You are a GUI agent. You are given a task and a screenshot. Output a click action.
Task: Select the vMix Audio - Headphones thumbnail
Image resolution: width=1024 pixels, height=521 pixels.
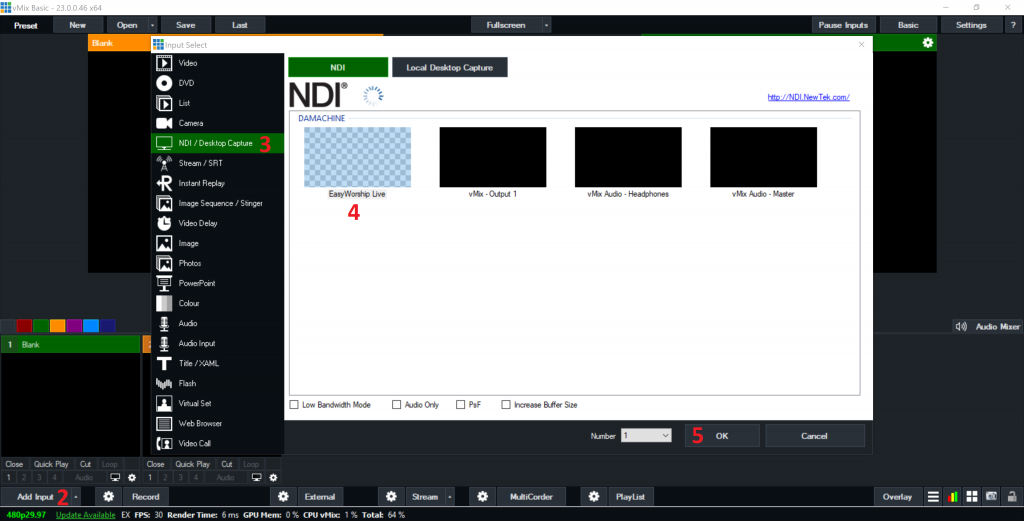click(628, 157)
